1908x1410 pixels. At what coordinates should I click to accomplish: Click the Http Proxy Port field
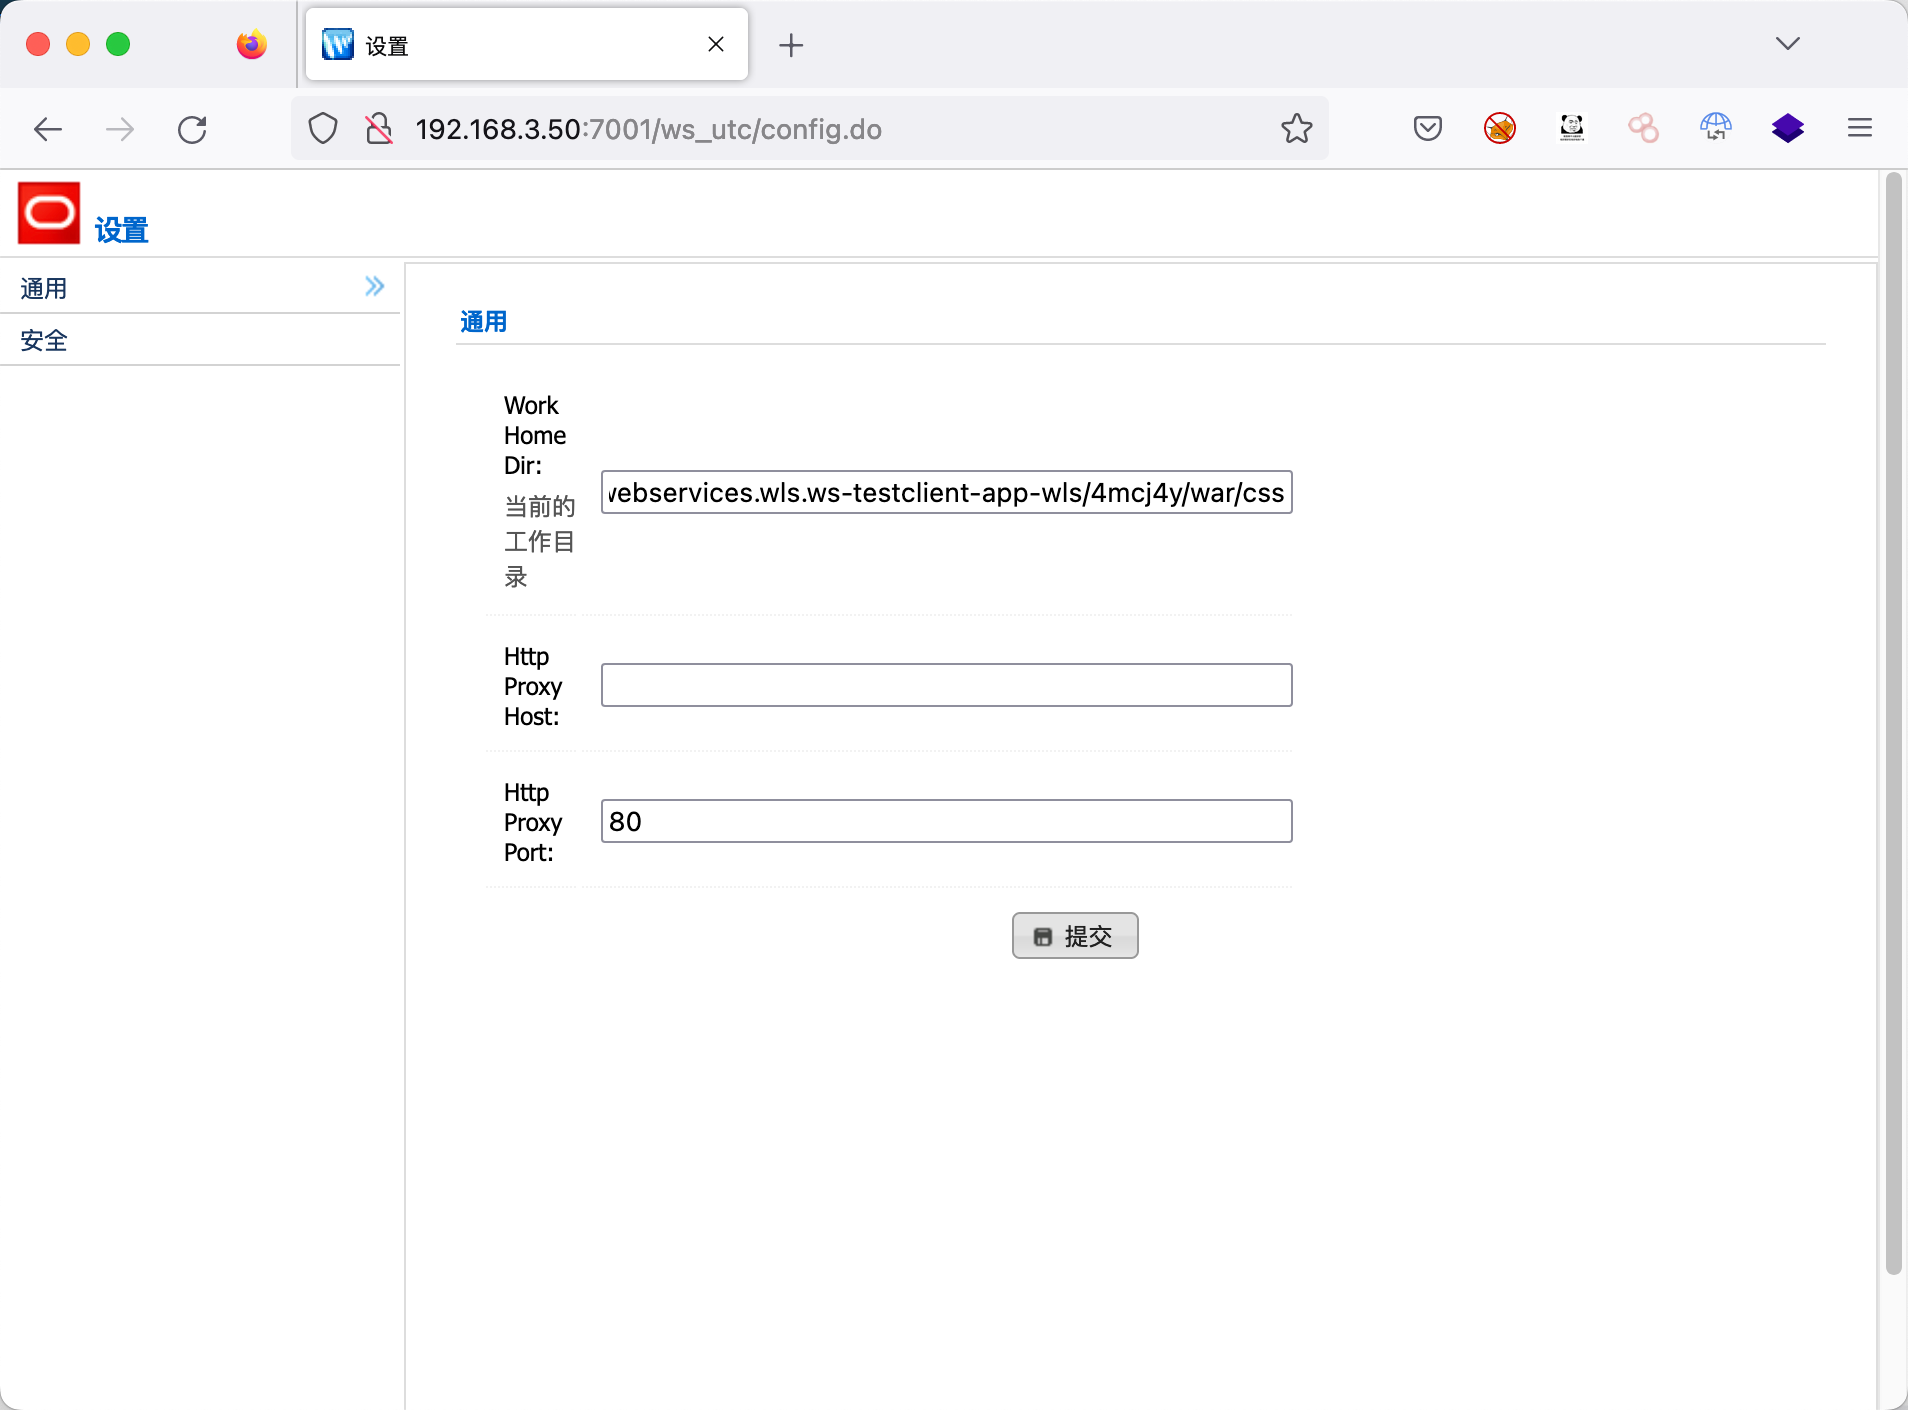[x=946, y=822]
